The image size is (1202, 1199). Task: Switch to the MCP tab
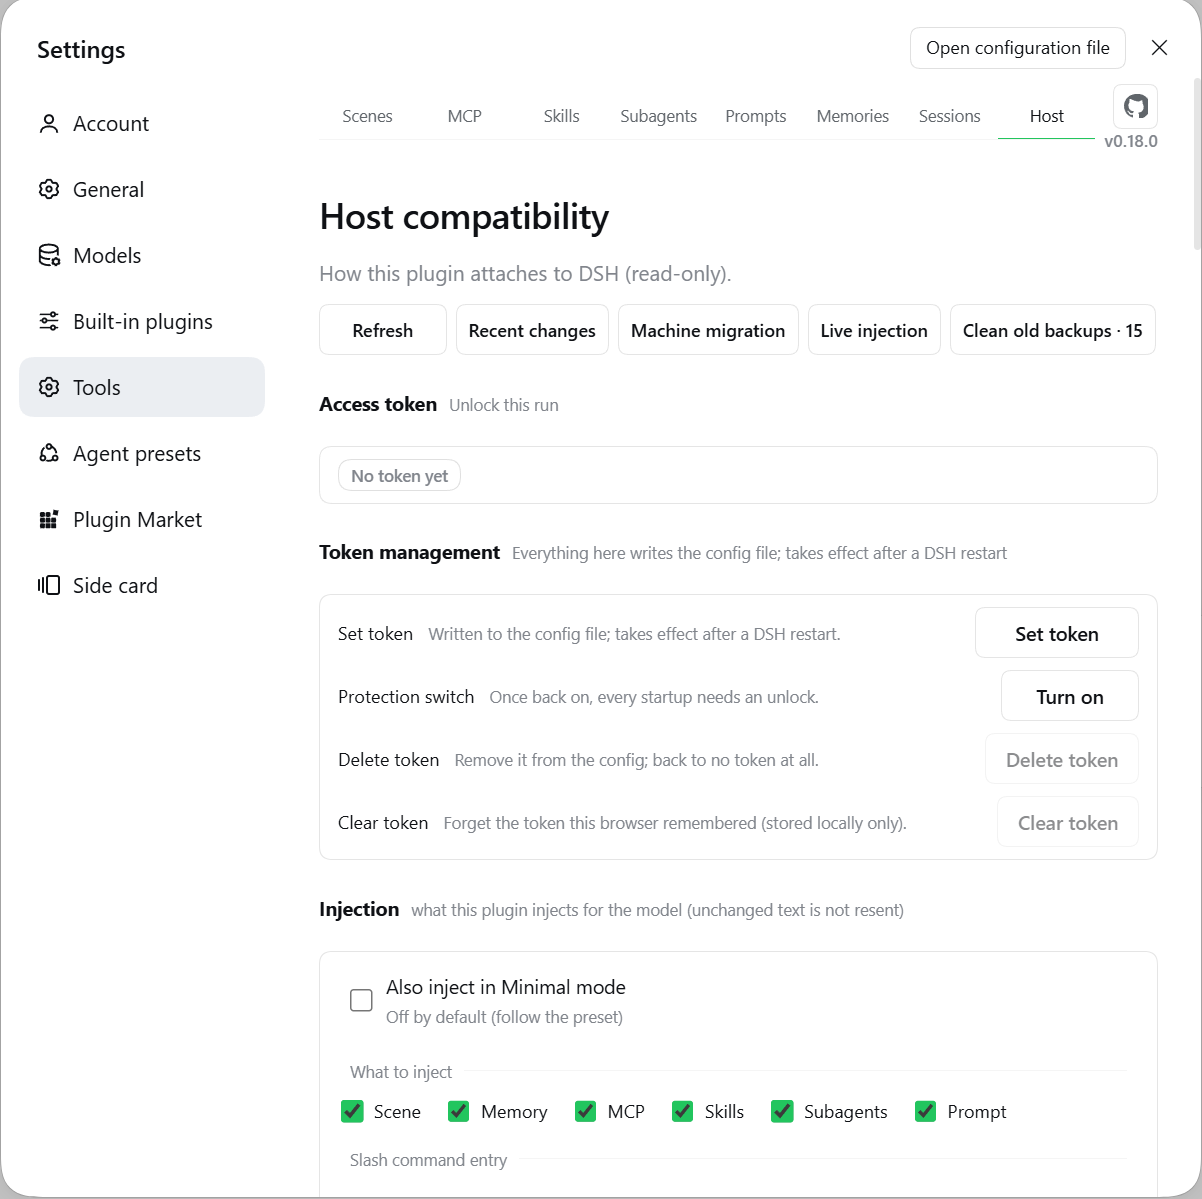point(465,116)
